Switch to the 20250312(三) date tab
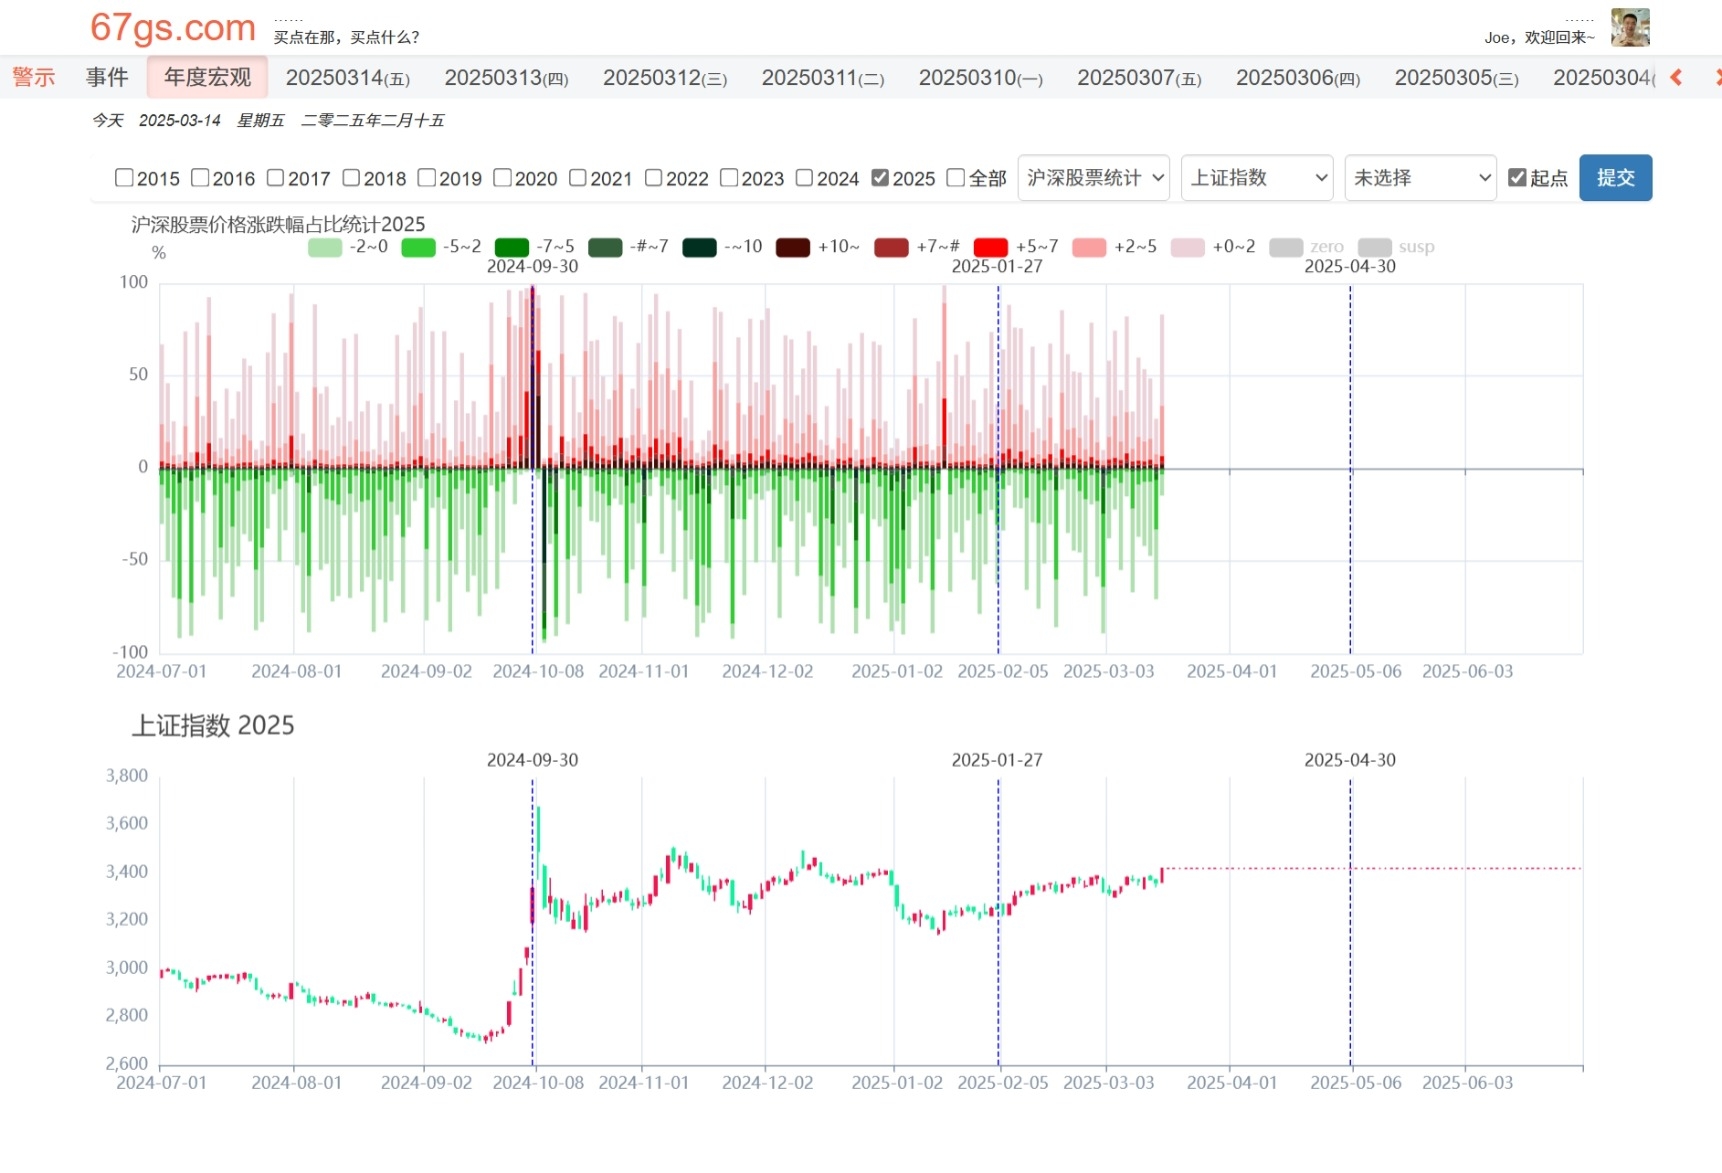This screenshot has height=1173, width=1722. (x=665, y=78)
